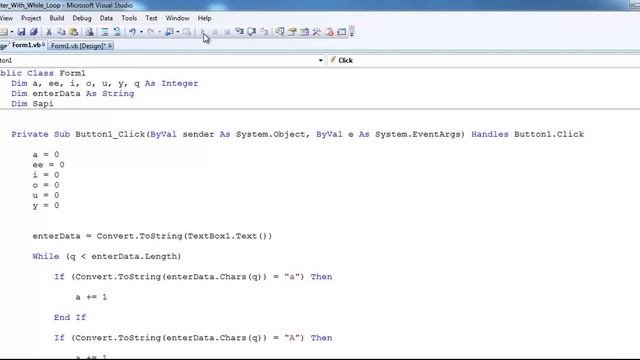Click the 'End If' code line
This screenshot has width=640, height=360.
click(70, 318)
